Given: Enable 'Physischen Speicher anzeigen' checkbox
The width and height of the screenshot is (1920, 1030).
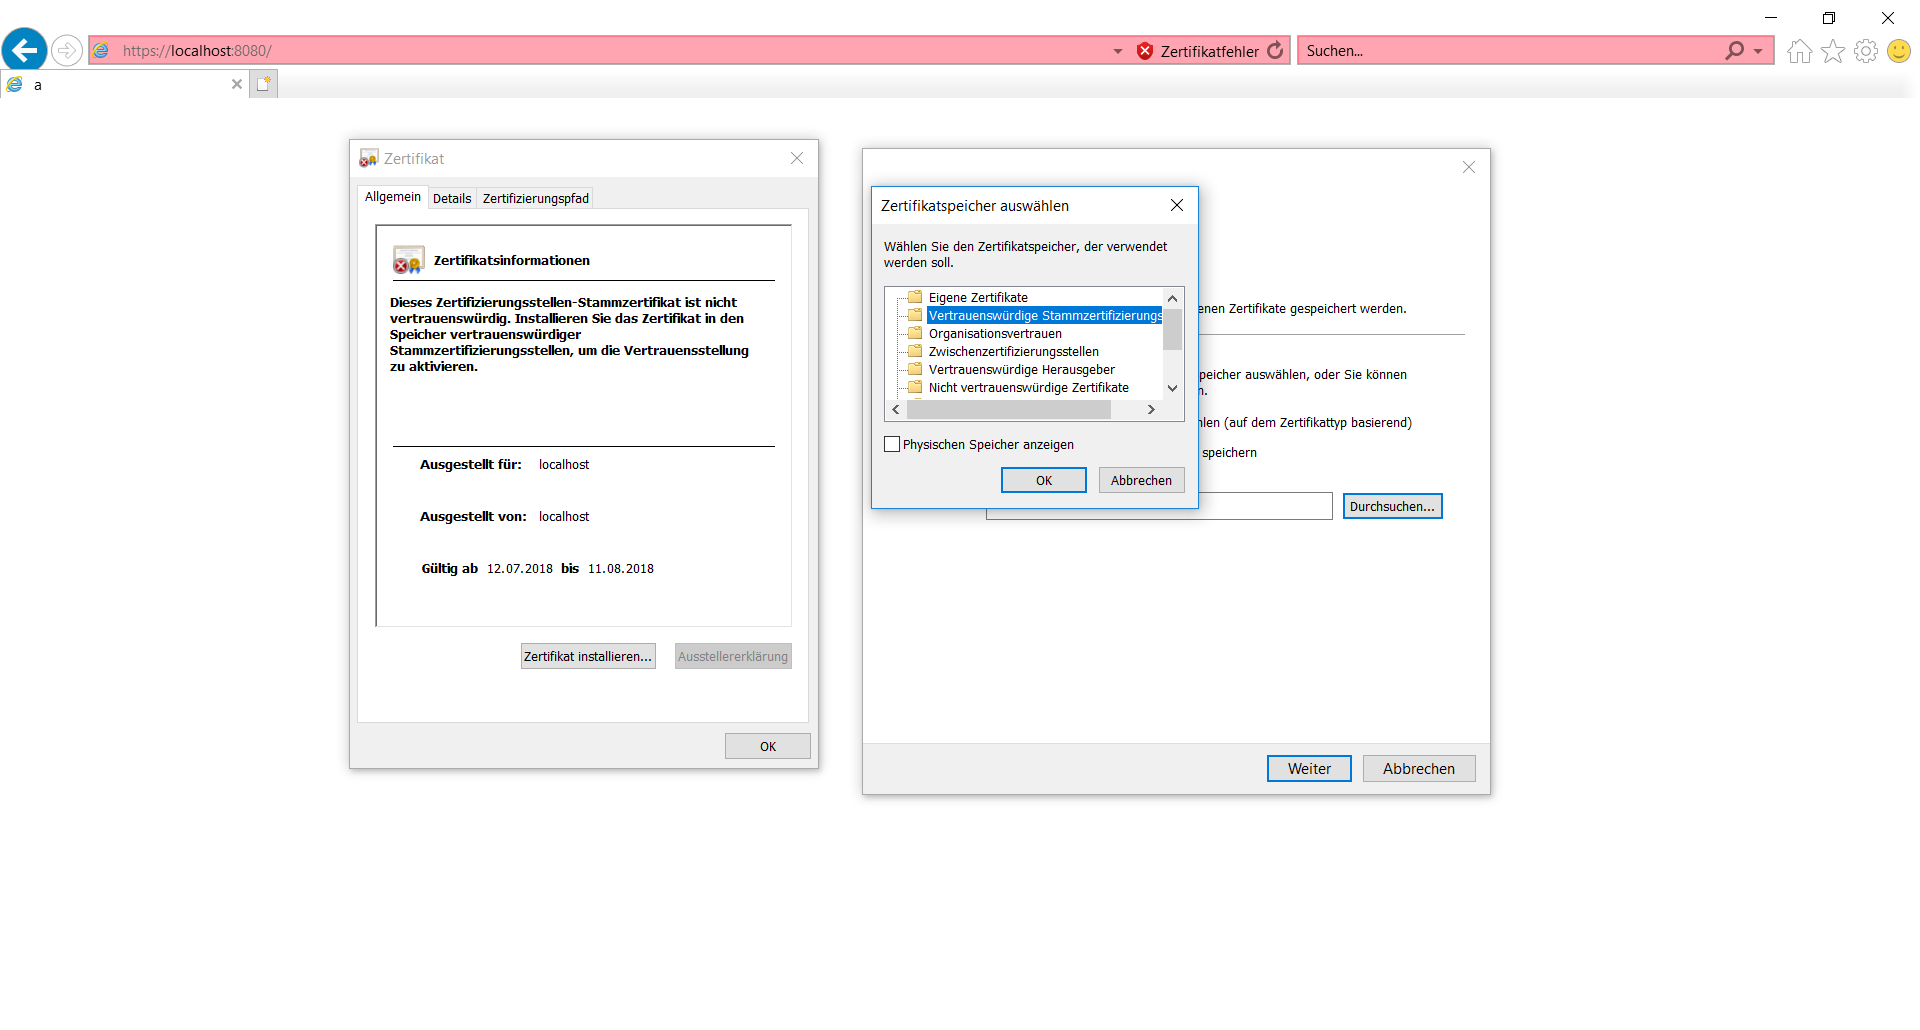Looking at the screenshot, I should (x=892, y=445).
